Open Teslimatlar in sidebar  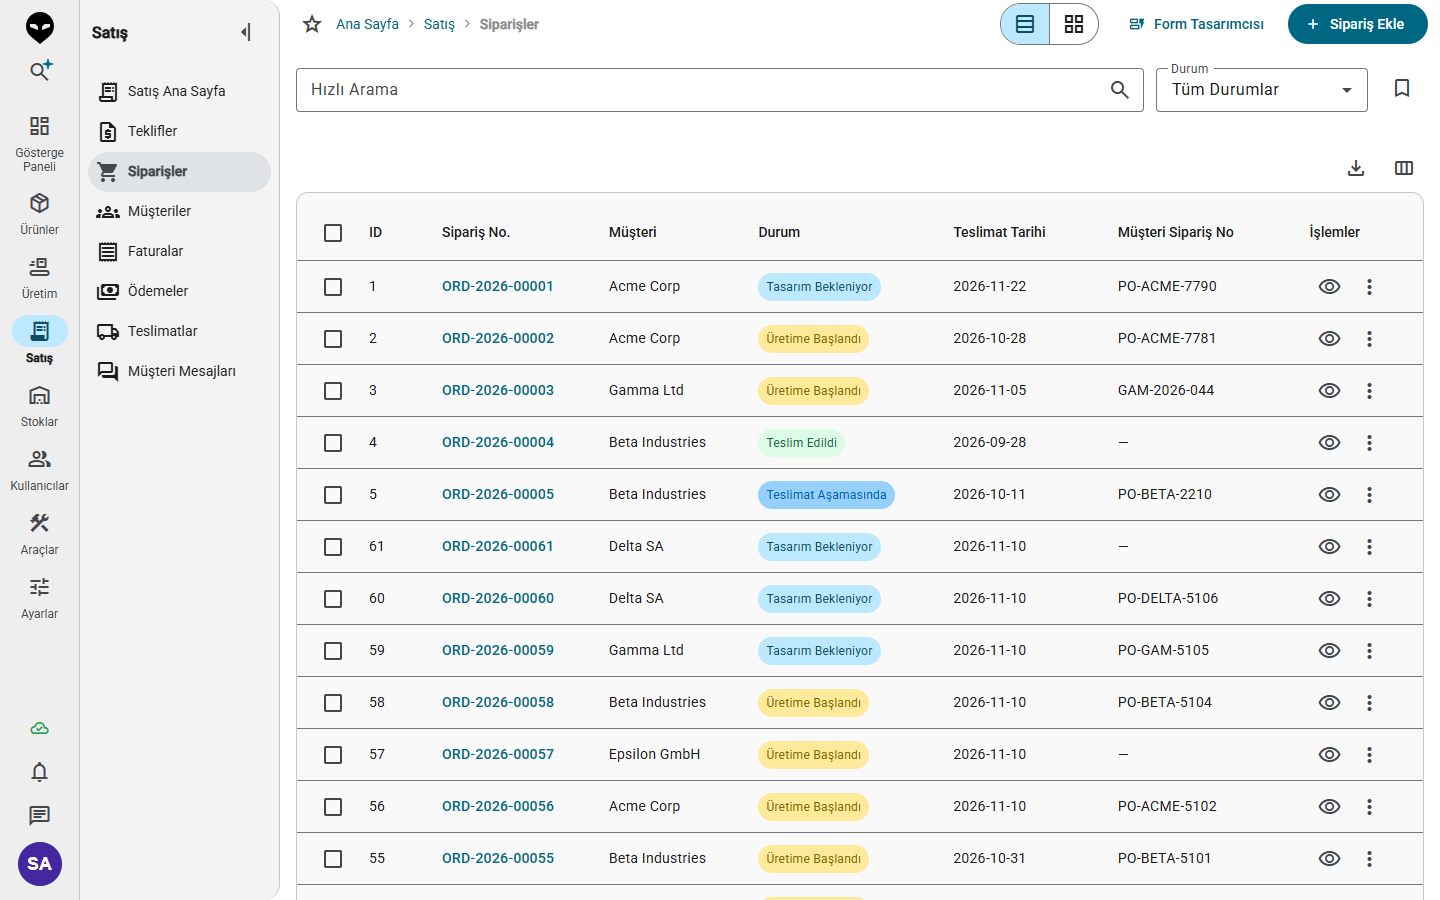click(x=179, y=331)
